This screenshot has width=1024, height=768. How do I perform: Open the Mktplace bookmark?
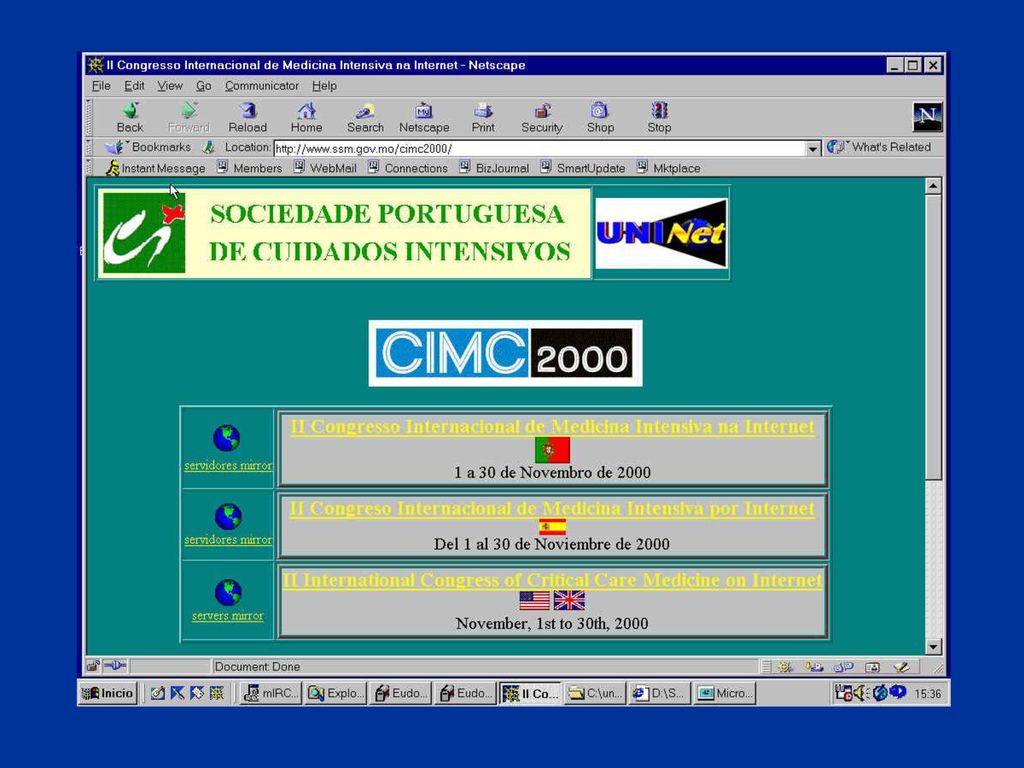click(x=669, y=168)
